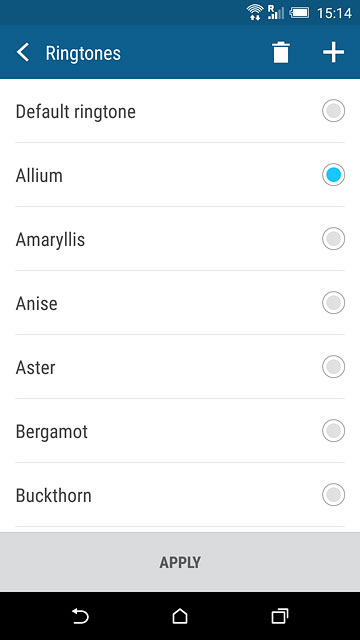
Task: Tap the recent apps navigation button
Action: tap(280, 616)
